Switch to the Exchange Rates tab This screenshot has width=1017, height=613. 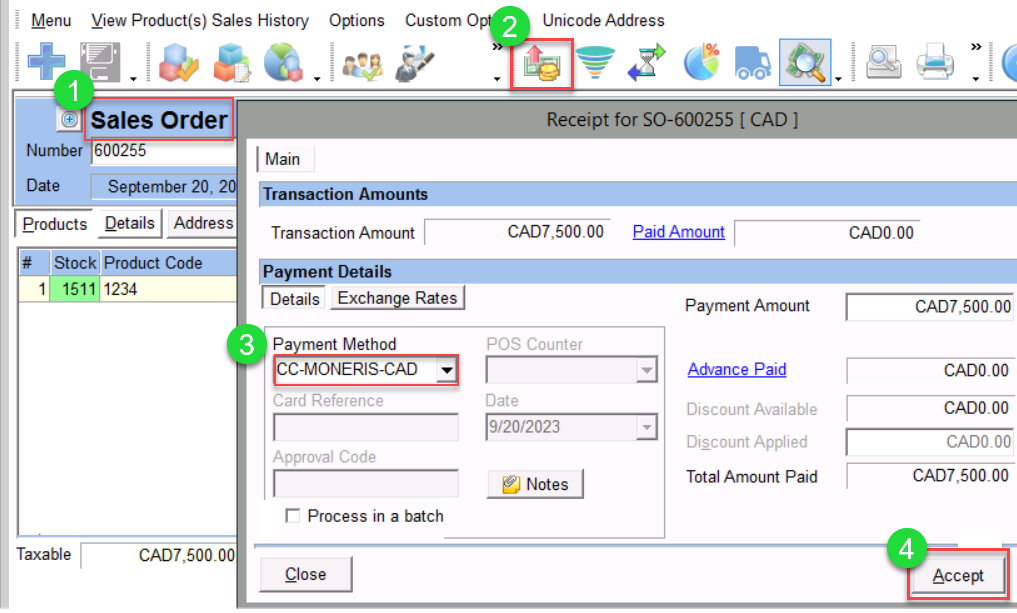pos(397,298)
